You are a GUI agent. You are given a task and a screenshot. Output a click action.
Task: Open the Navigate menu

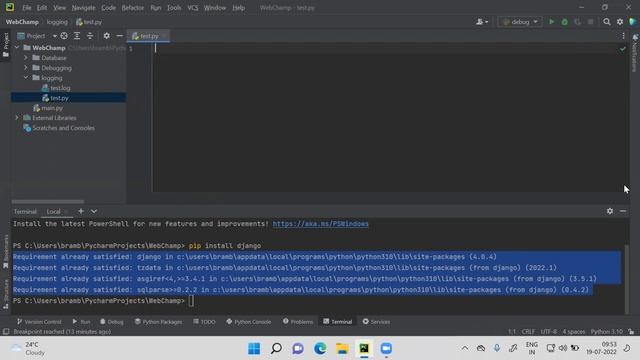tap(83, 8)
